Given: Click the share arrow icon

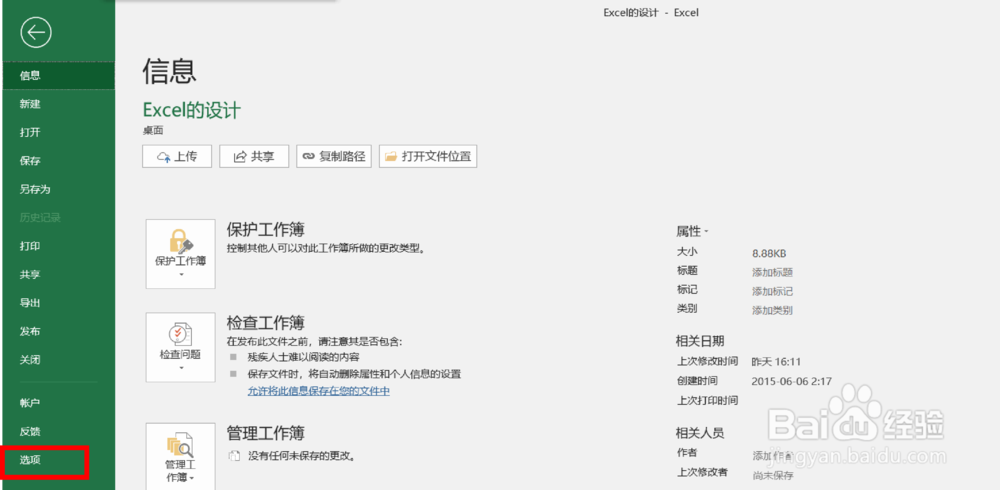Looking at the screenshot, I should point(240,156).
